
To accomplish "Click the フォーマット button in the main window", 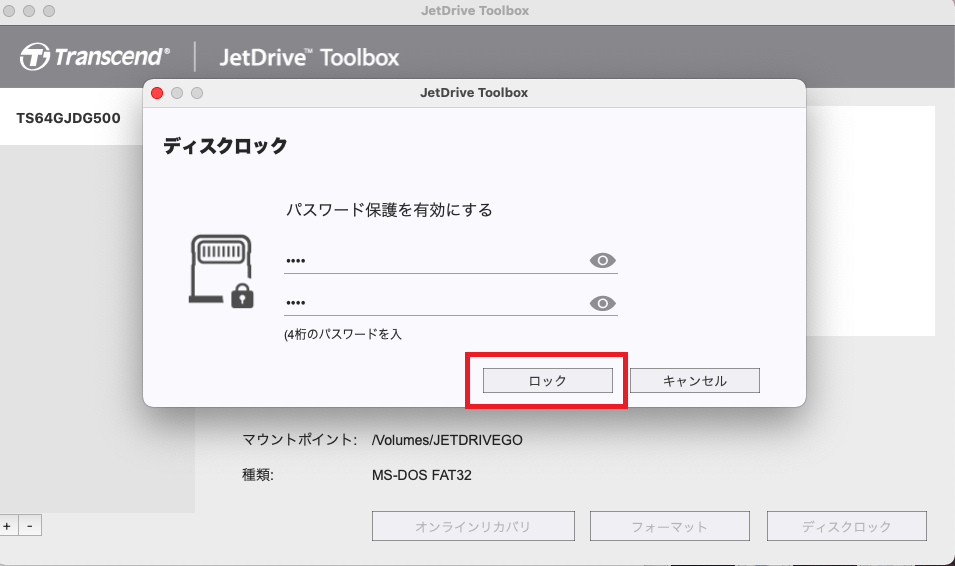I will click(x=669, y=526).
